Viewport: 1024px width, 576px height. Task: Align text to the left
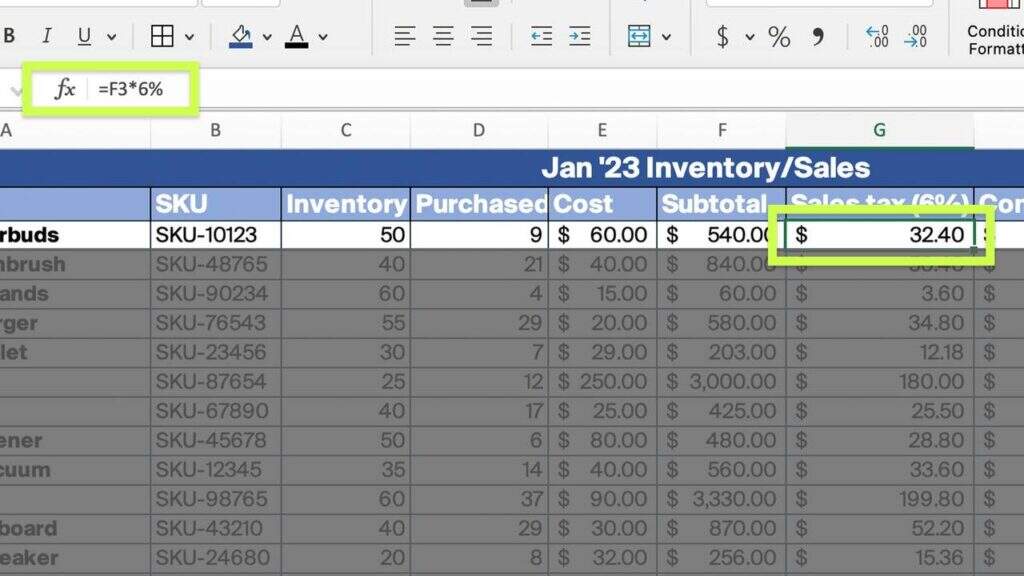[x=404, y=37]
